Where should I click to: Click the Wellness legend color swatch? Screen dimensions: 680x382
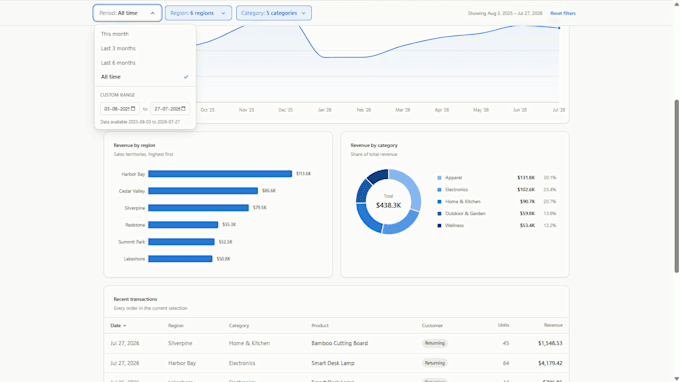click(439, 225)
